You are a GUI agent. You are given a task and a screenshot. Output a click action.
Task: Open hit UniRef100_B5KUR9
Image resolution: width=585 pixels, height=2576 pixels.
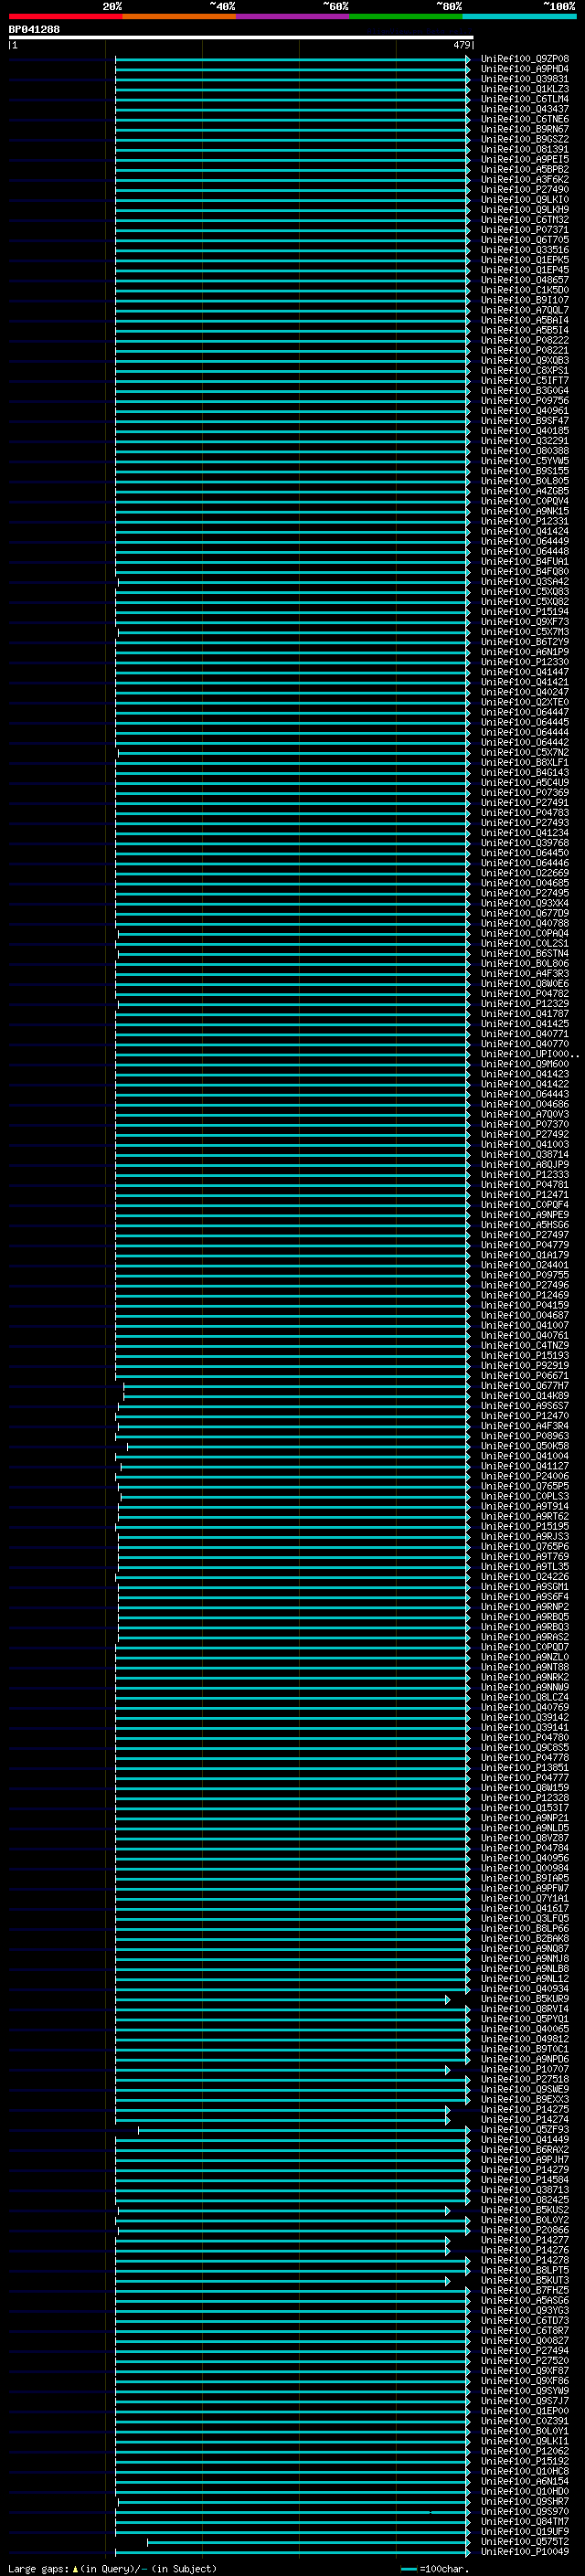525,1999
